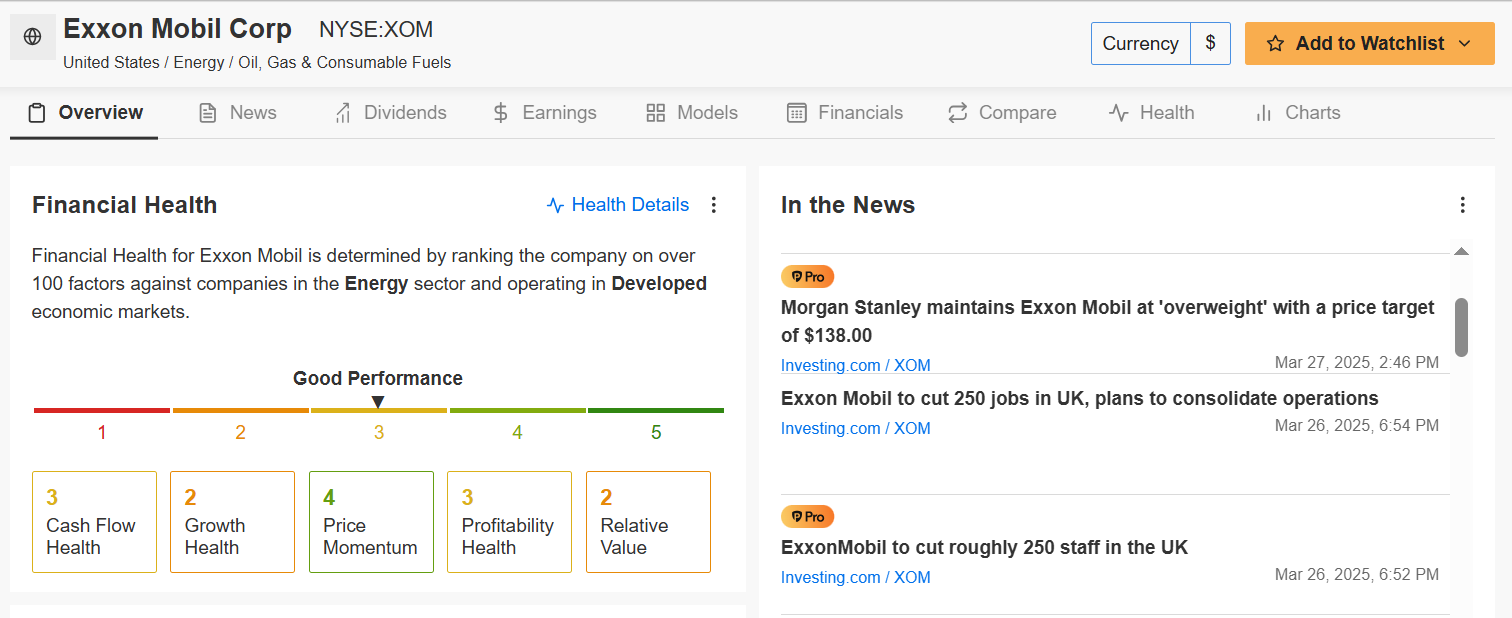Click the Good Performance label
The height and width of the screenshot is (618, 1512).
(x=378, y=379)
